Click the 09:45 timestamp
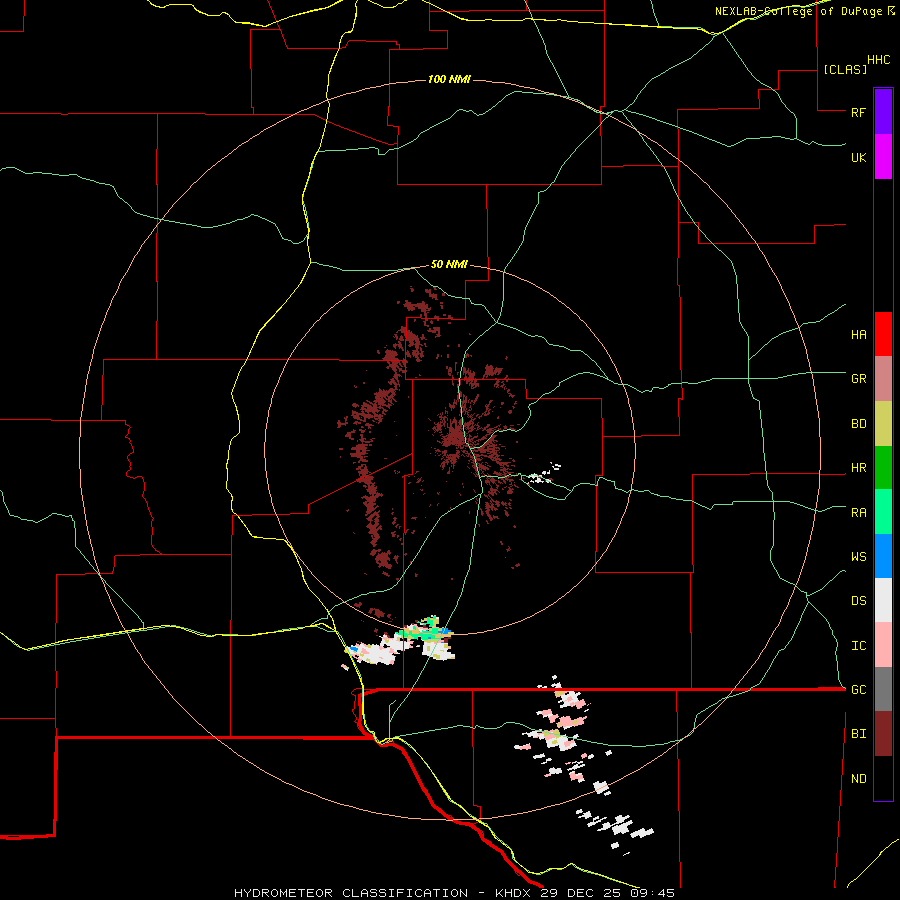900x900 pixels. (652, 893)
